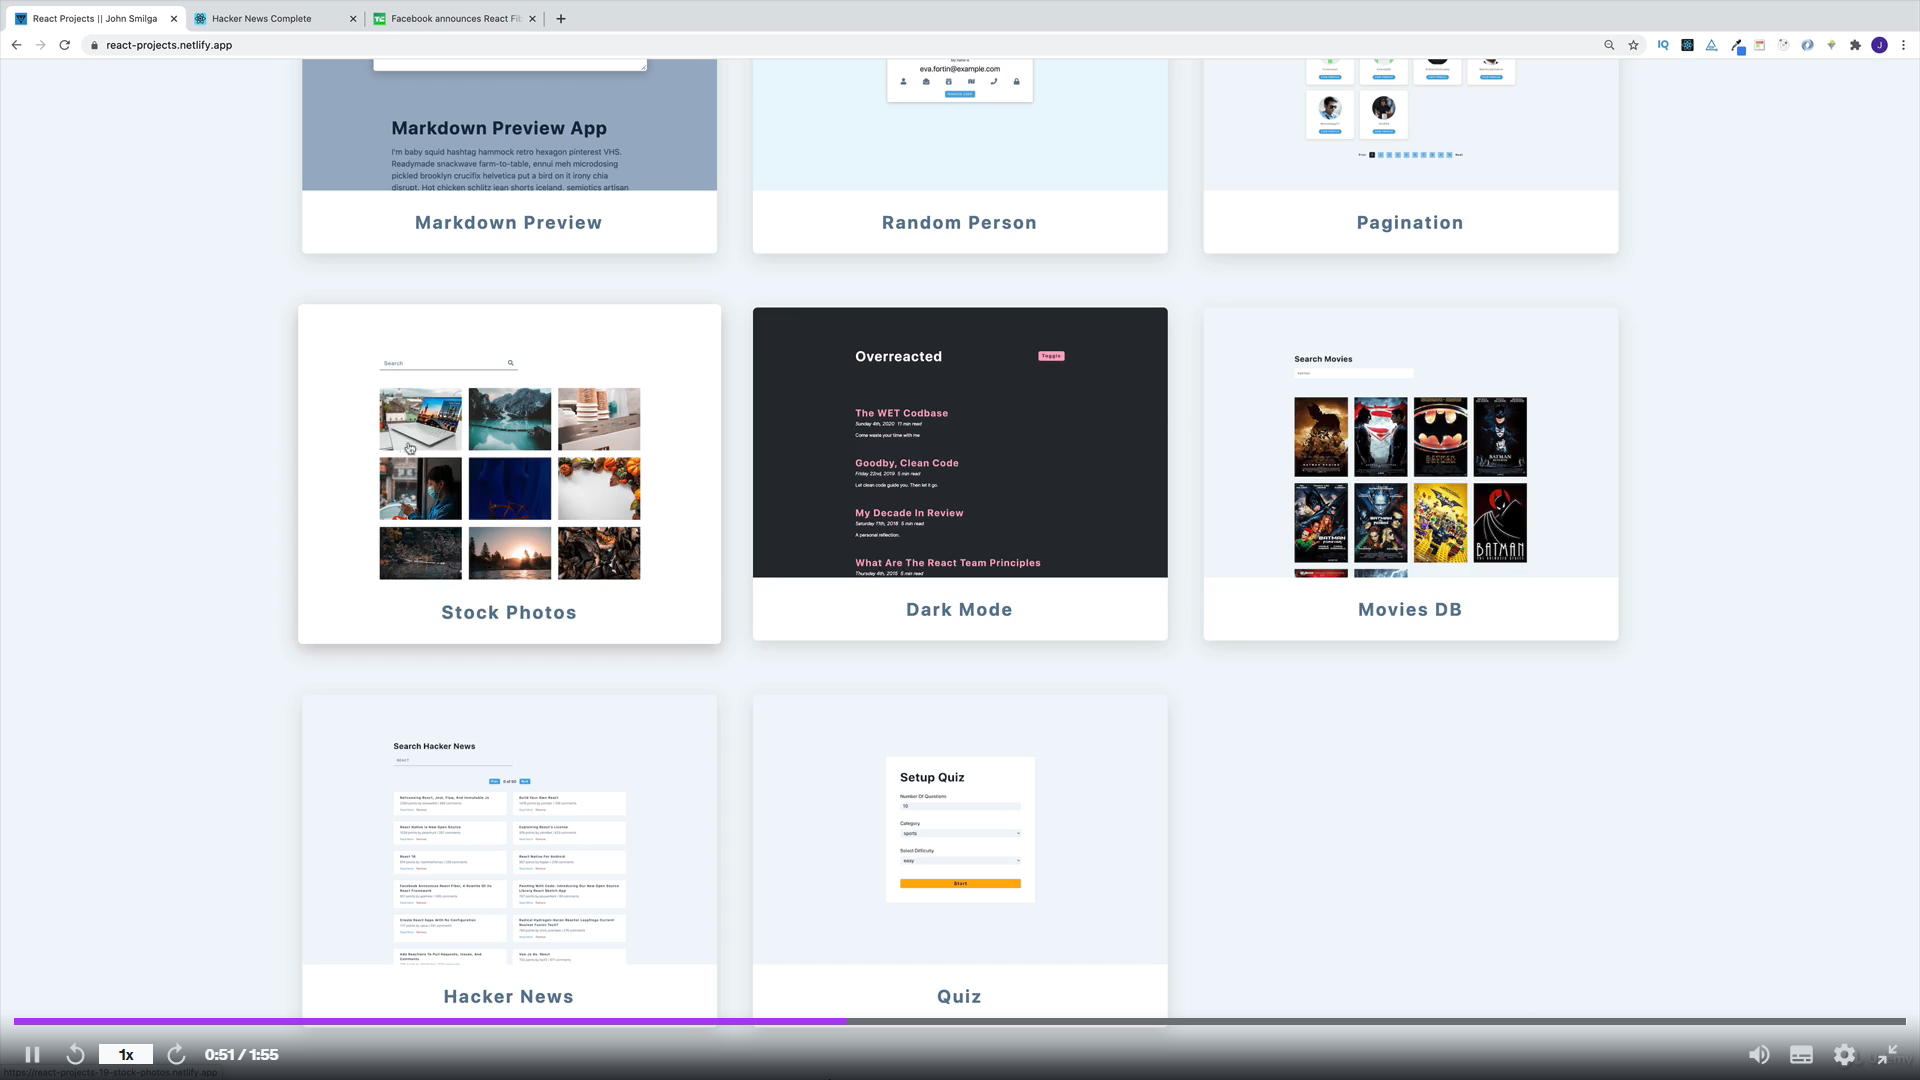Exit fullscreen mode in the player
The image size is (1920, 1080).
1887,1054
